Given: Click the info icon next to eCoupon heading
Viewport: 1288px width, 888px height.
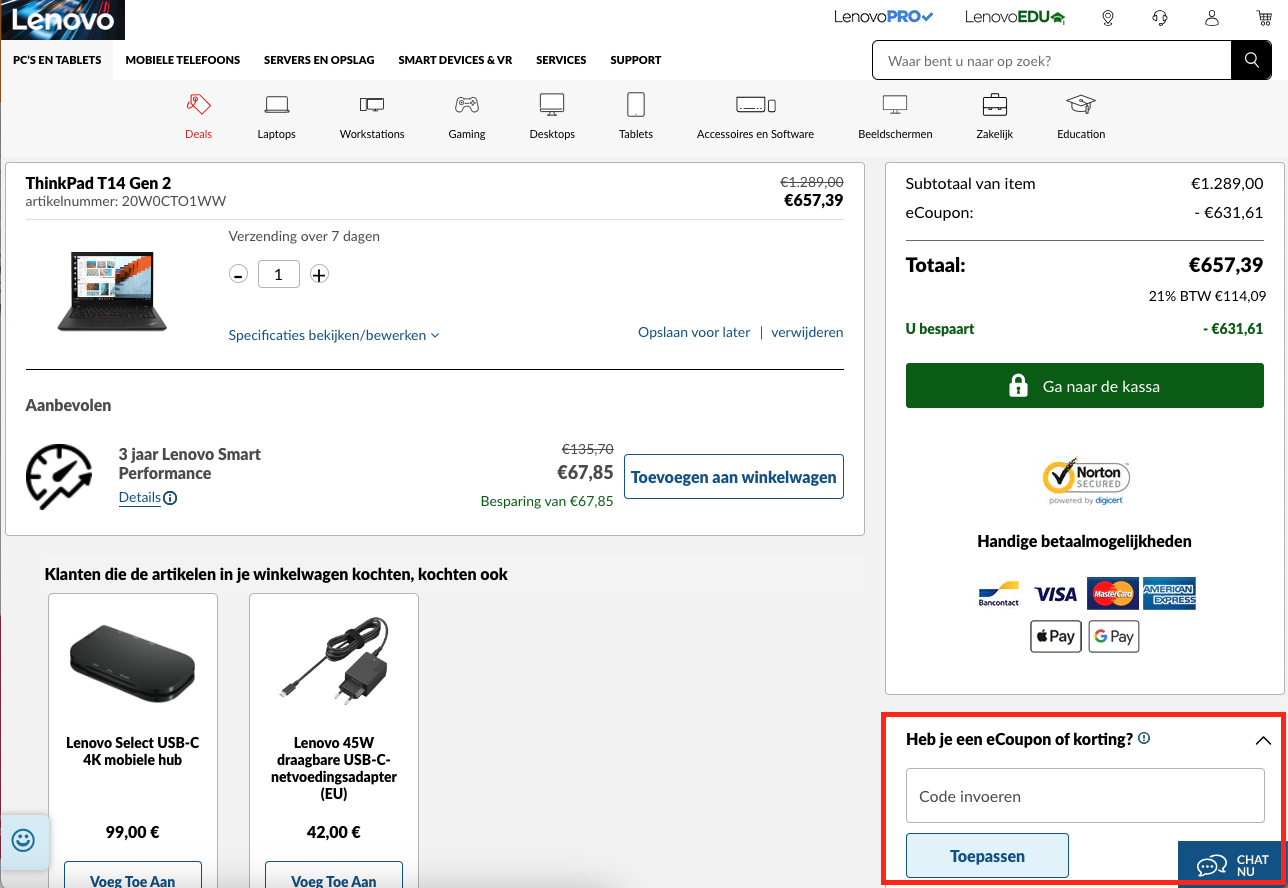Looking at the screenshot, I should click(1144, 738).
